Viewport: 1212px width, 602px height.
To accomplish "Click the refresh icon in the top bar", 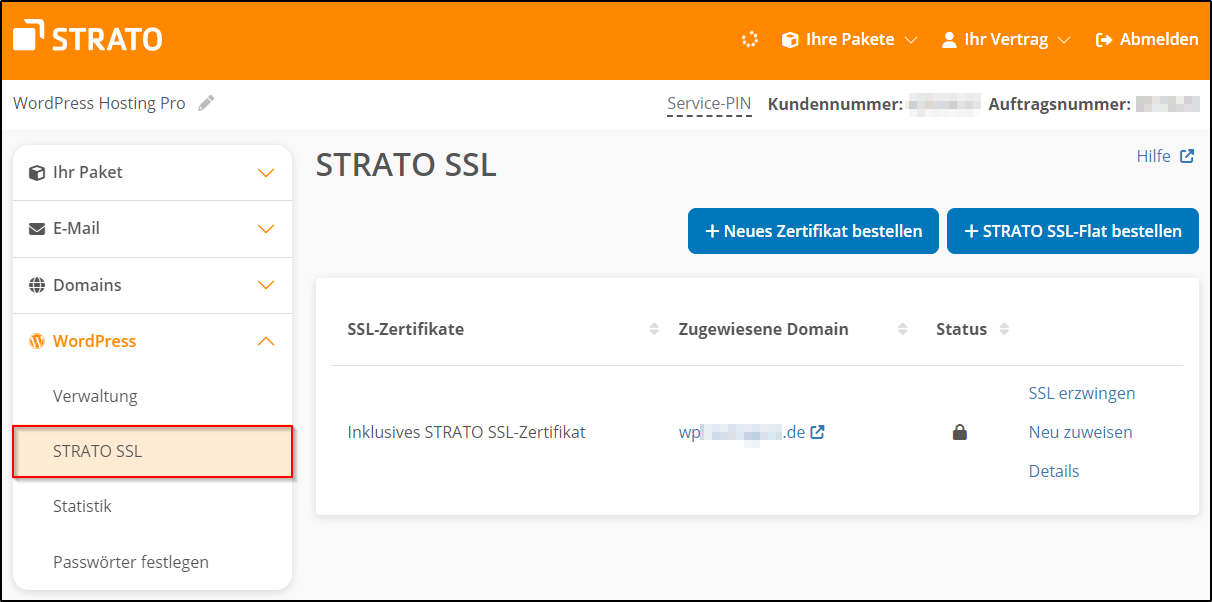I will pos(750,39).
